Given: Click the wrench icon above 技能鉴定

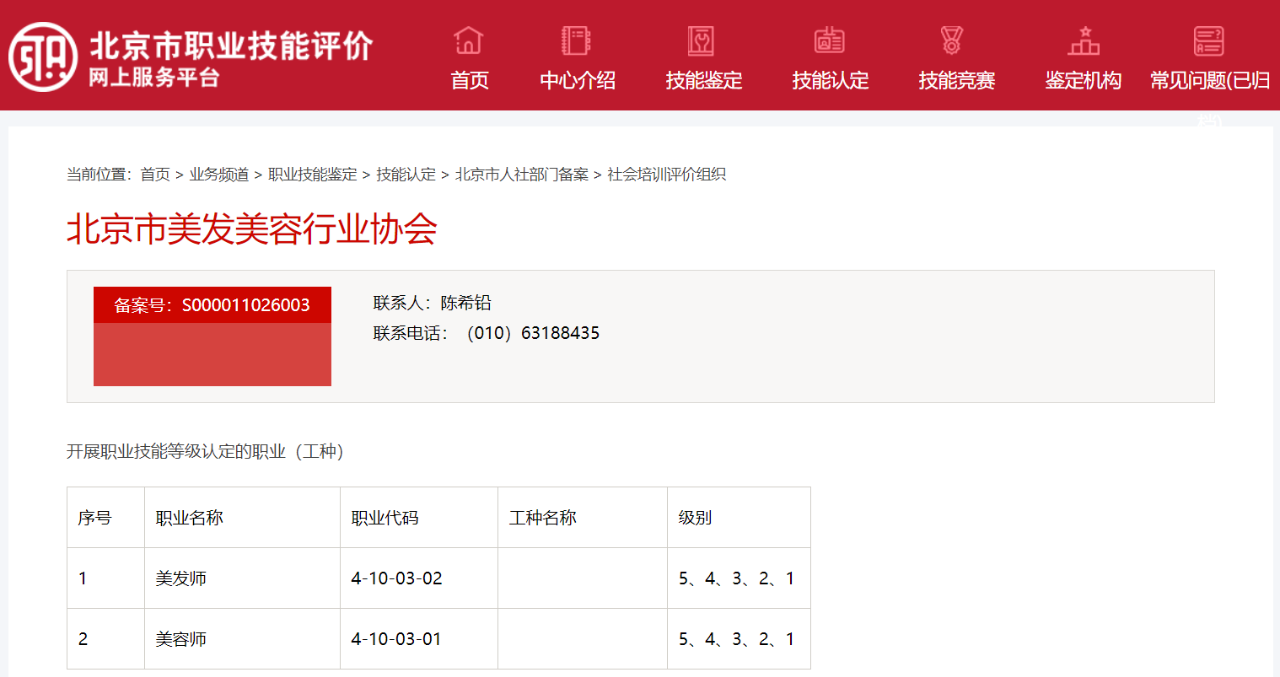Looking at the screenshot, I should (702, 41).
